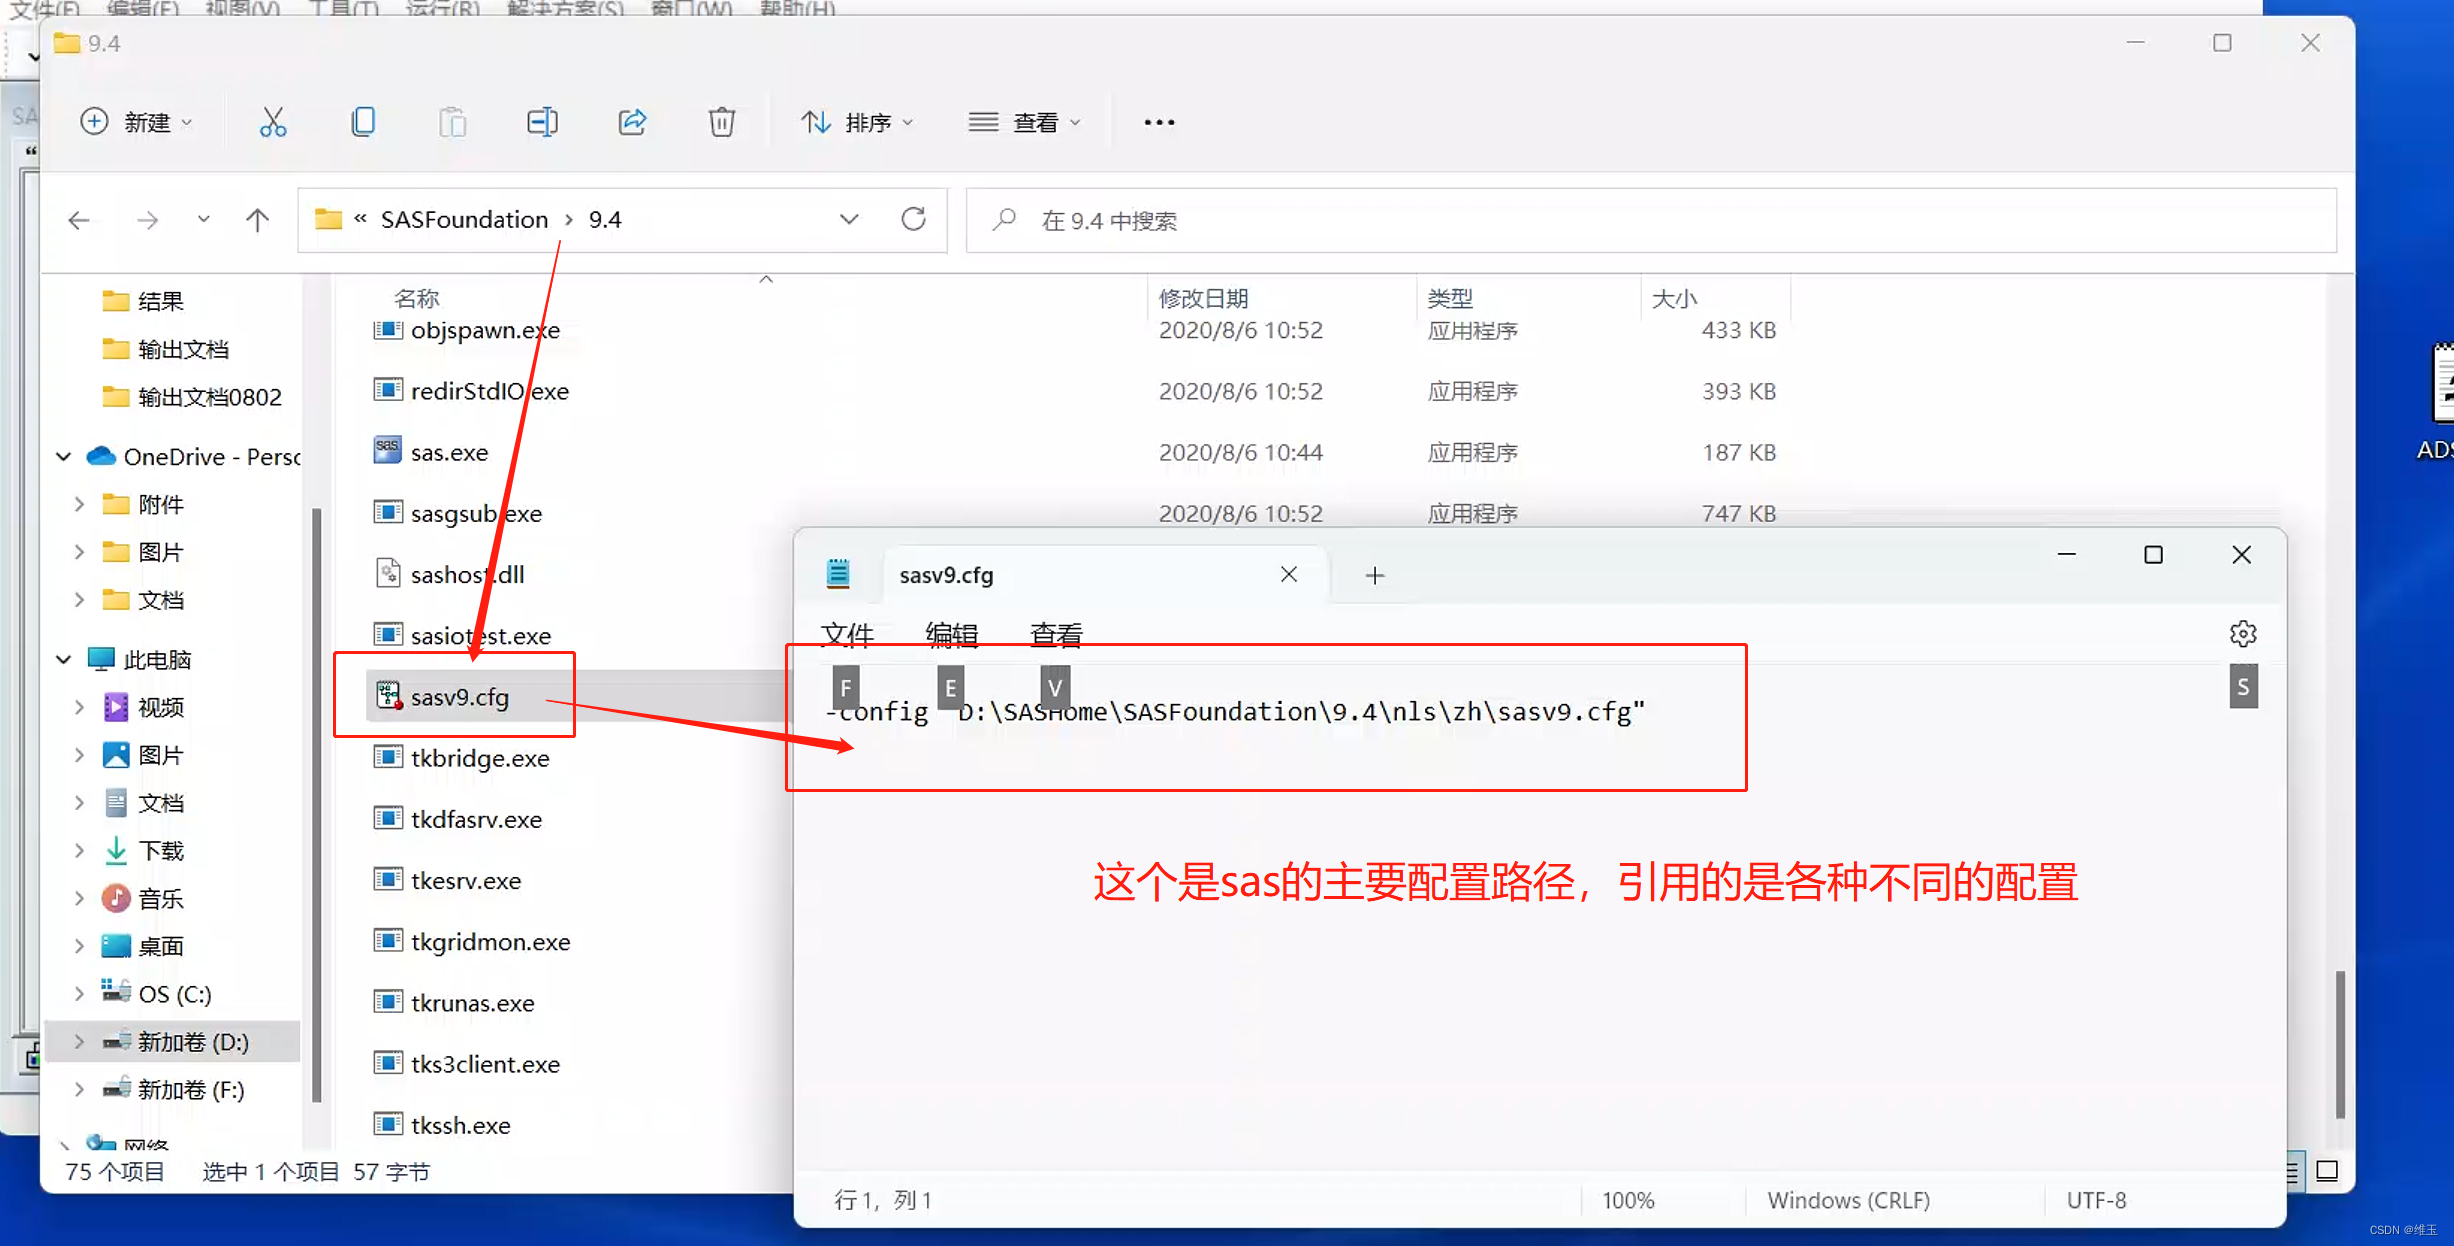2454x1246 pixels.
Task: Refresh the 9.4 folder view
Action: [913, 219]
